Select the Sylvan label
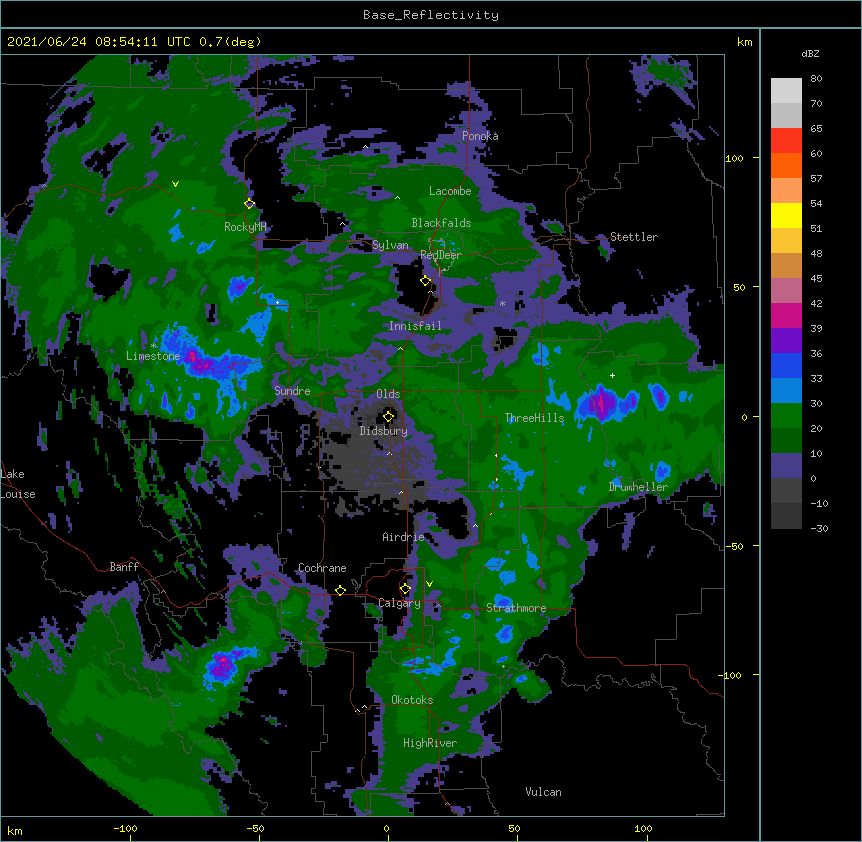The height and width of the screenshot is (842, 862). click(390, 245)
